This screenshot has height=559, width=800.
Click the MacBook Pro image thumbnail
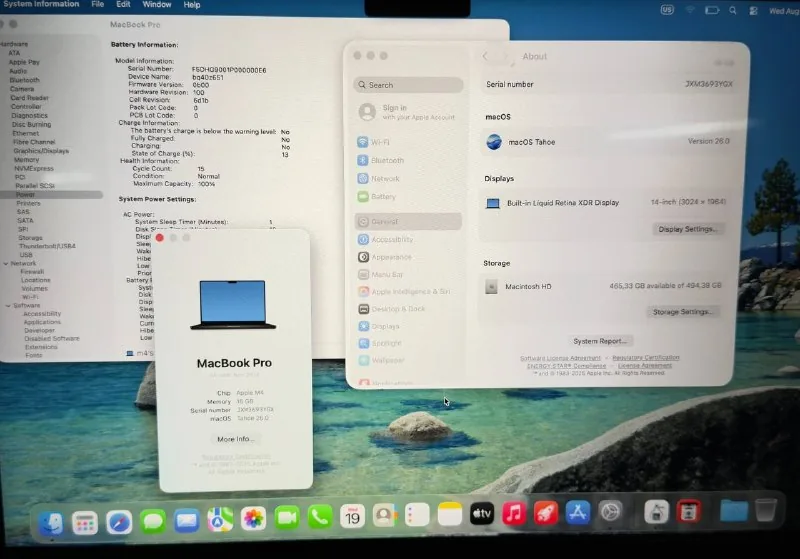click(x=233, y=304)
